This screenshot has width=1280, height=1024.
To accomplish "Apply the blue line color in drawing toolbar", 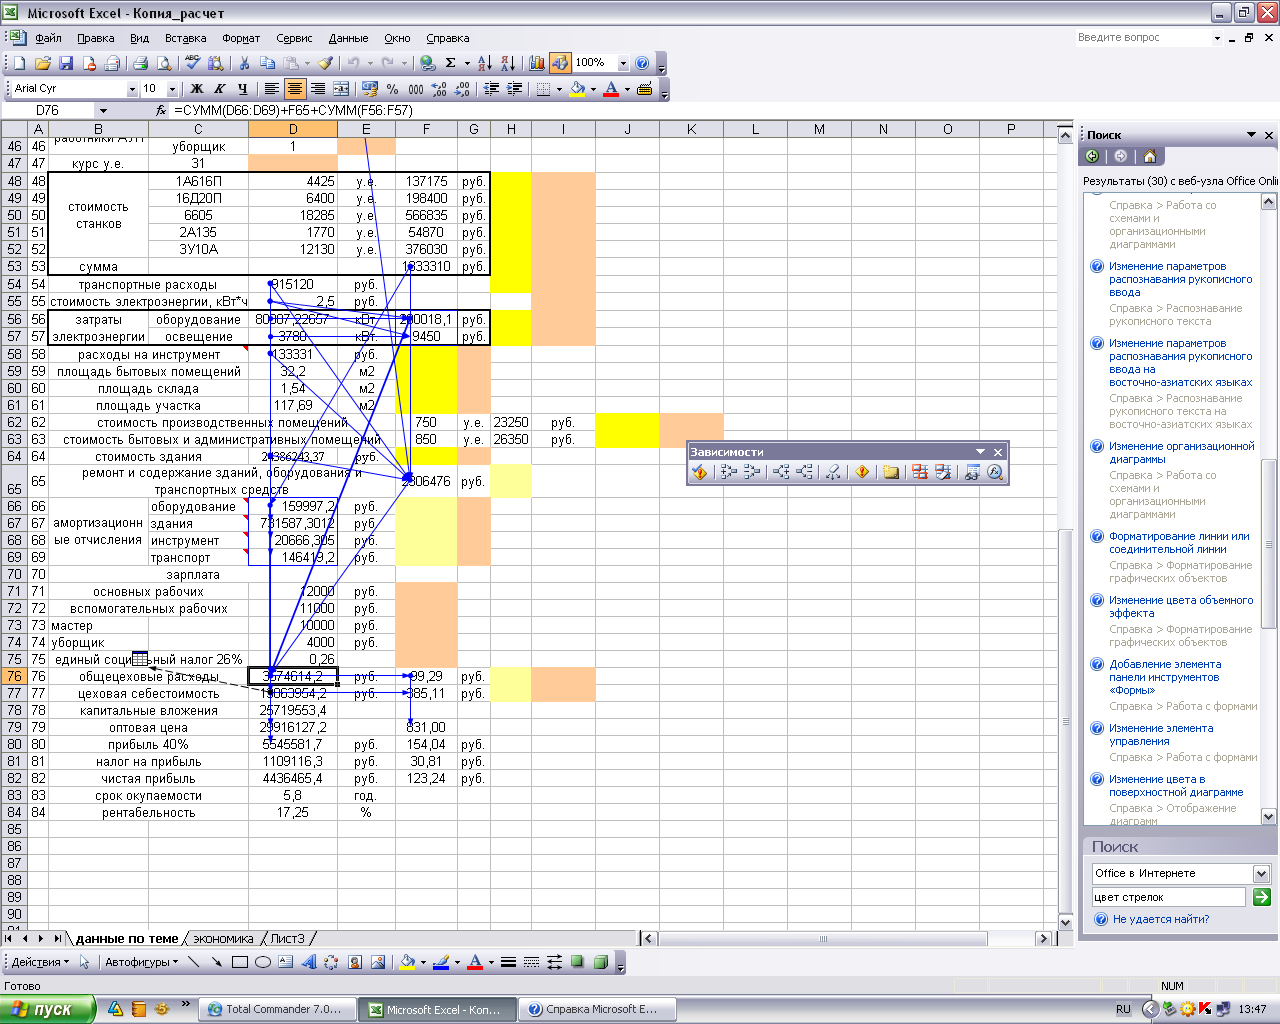I will [441, 962].
